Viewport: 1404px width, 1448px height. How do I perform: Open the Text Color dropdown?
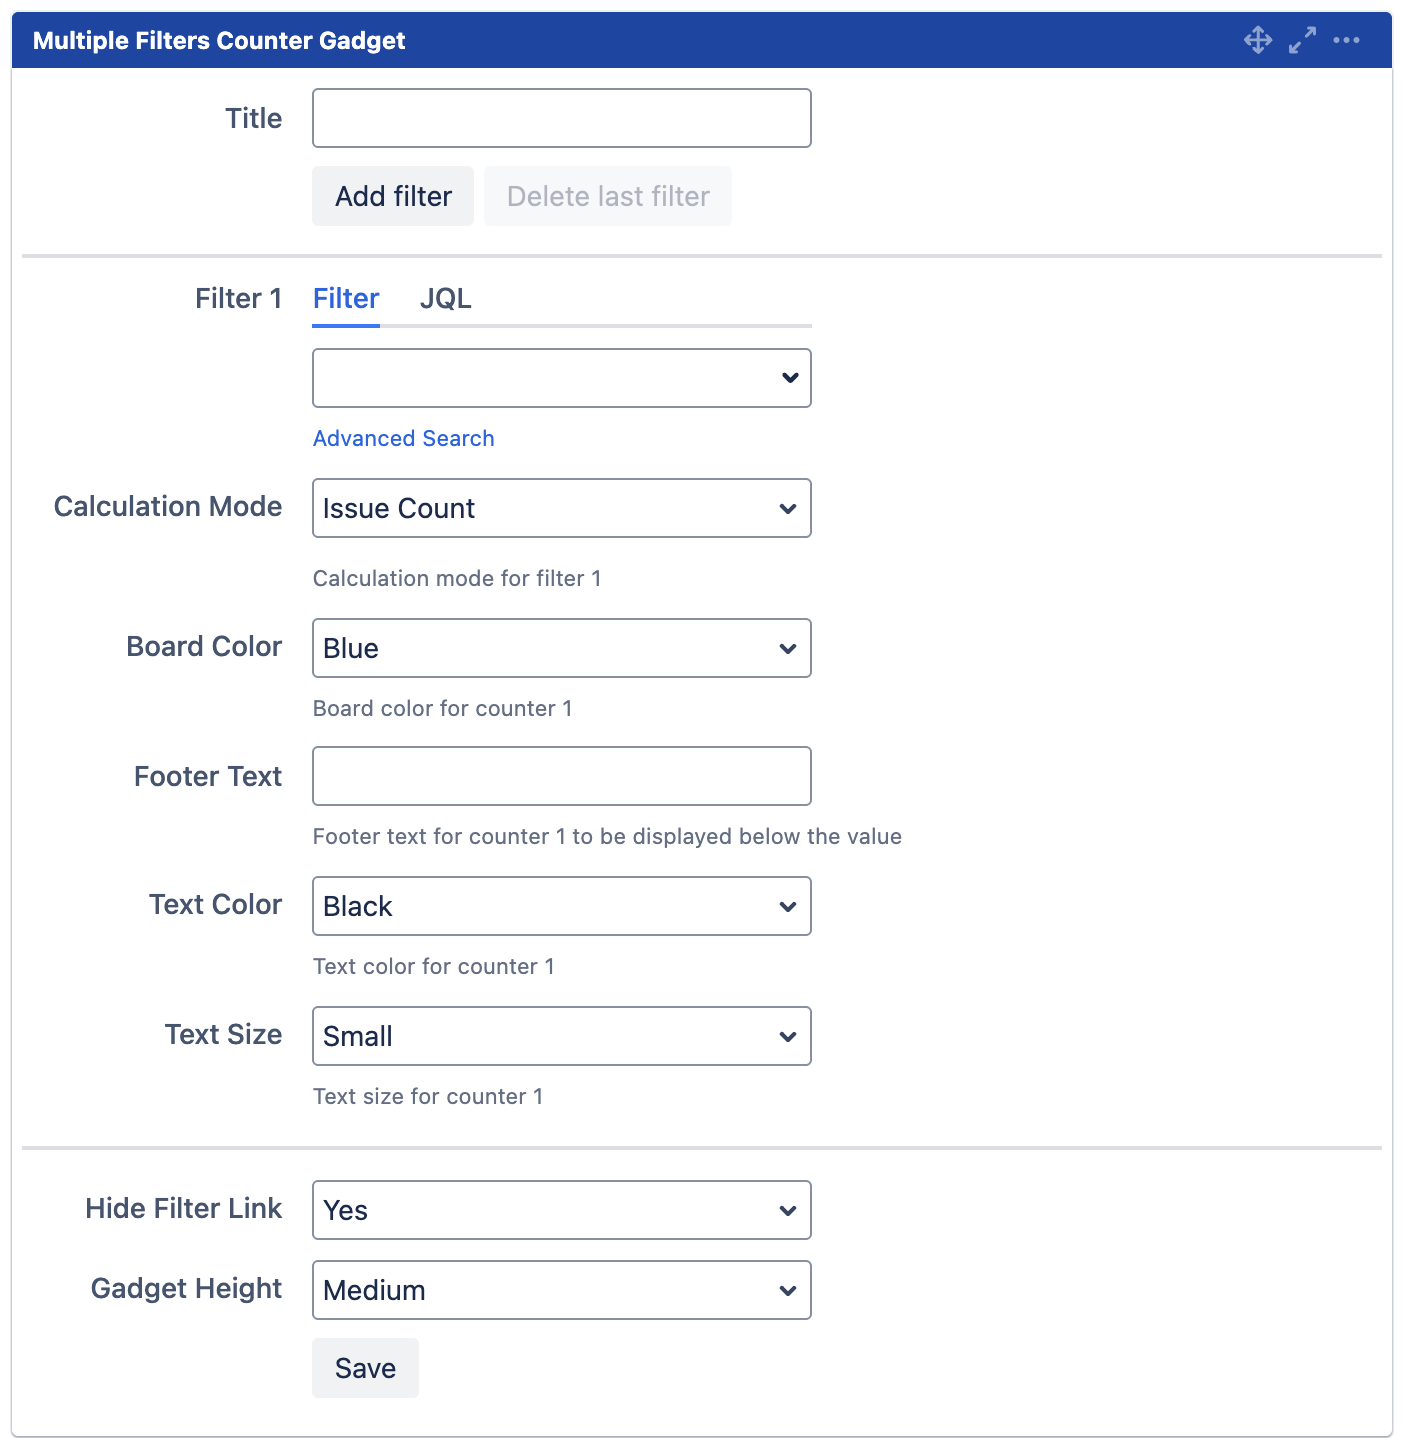point(561,906)
